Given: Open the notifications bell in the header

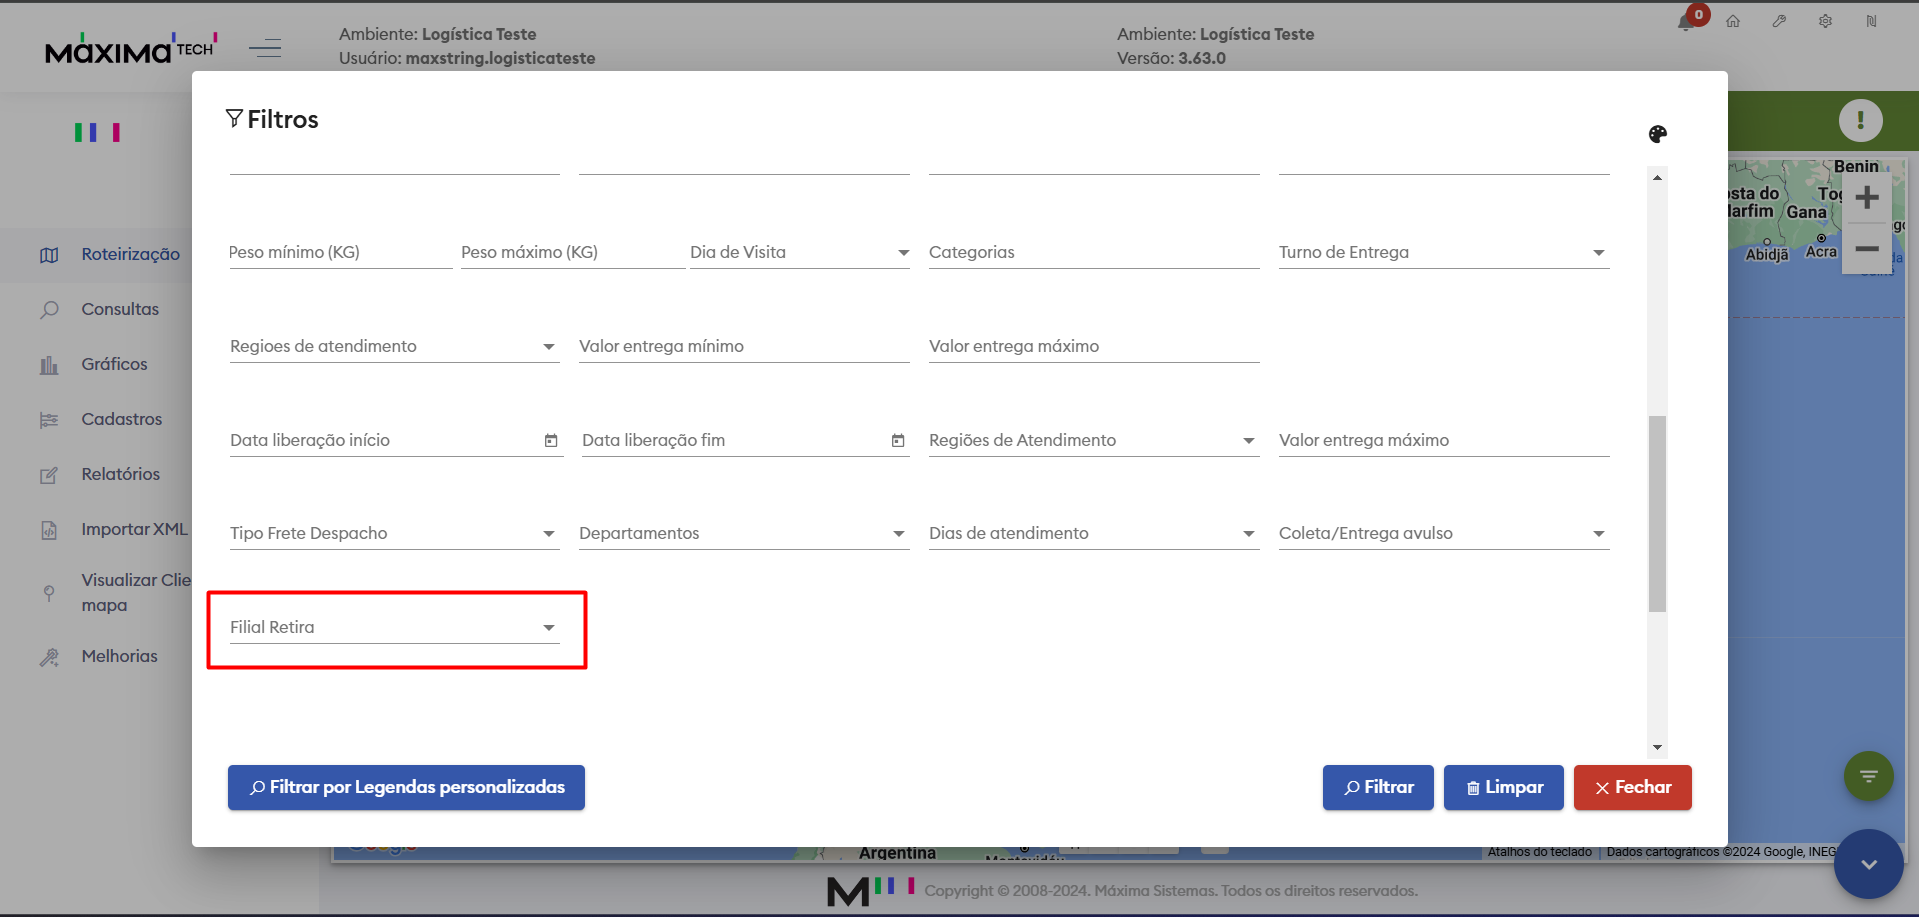Looking at the screenshot, I should tap(1686, 22).
